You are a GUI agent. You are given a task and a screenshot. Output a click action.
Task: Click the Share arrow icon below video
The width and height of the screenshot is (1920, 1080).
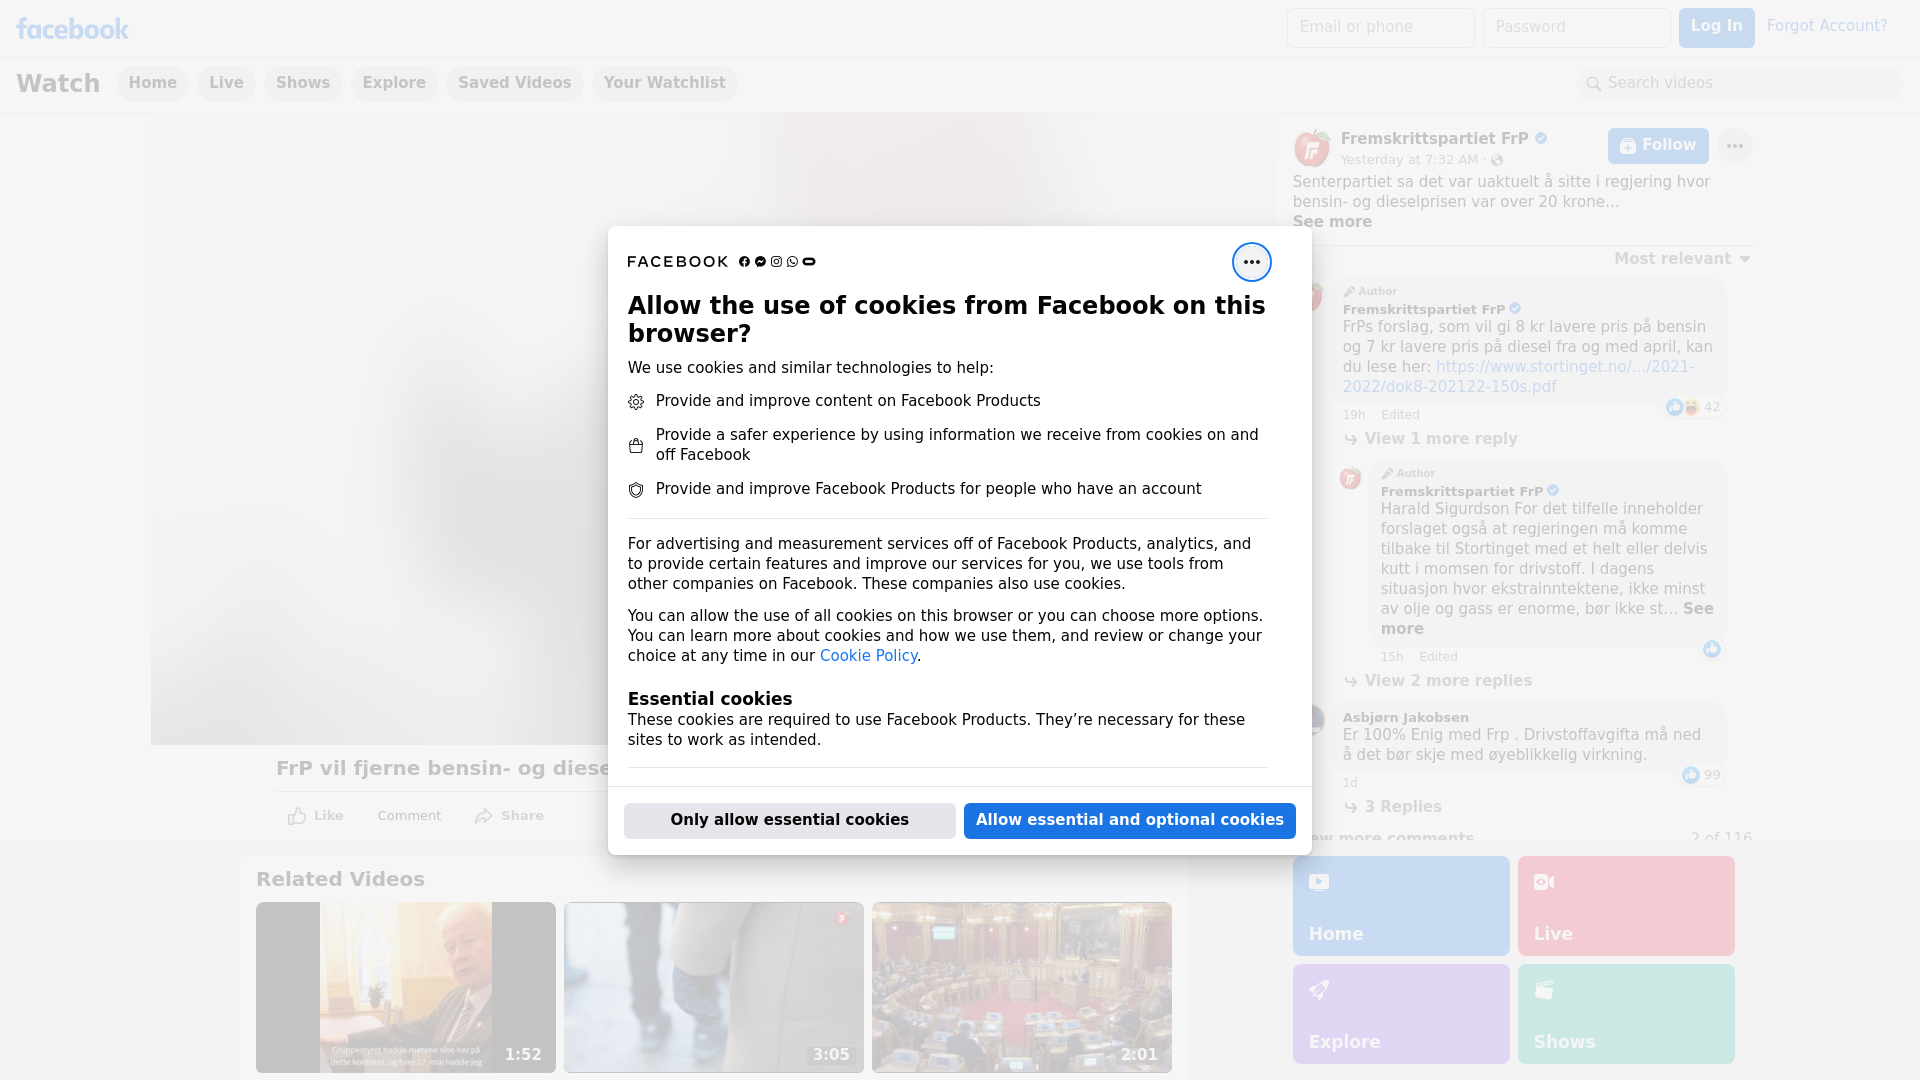484,816
